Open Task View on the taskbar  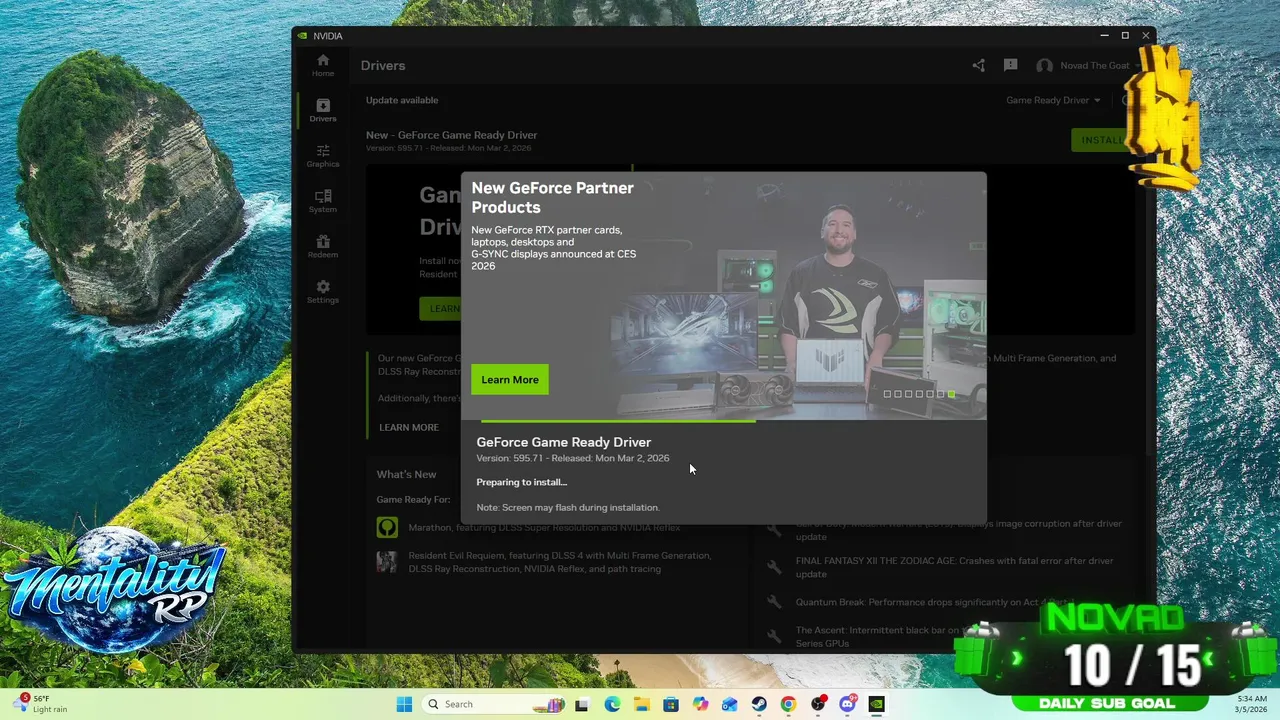click(x=582, y=704)
